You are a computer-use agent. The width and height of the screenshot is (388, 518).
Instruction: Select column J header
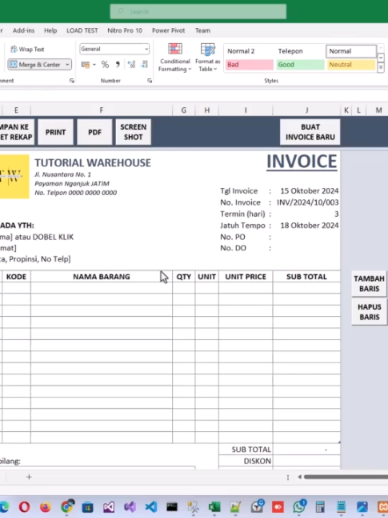tap(307, 110)
